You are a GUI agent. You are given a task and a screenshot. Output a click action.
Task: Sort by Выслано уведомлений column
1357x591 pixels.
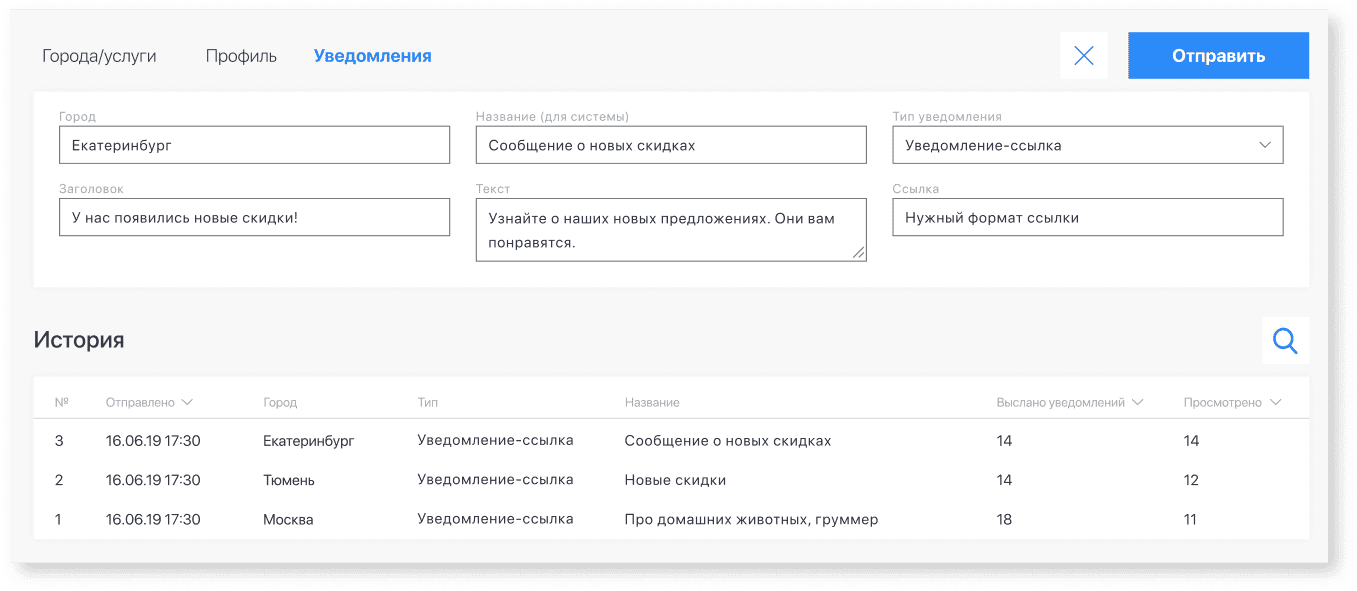pos(1068,402)
